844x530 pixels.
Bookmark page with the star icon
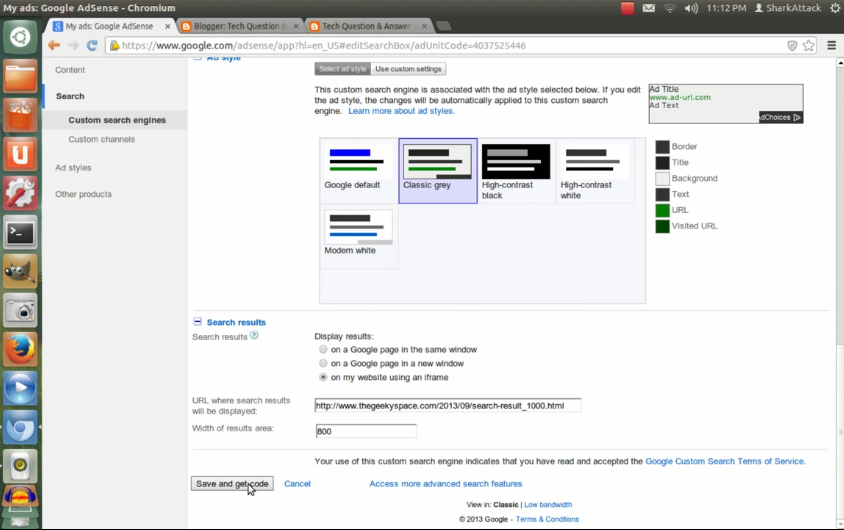[x=808, y=46]
